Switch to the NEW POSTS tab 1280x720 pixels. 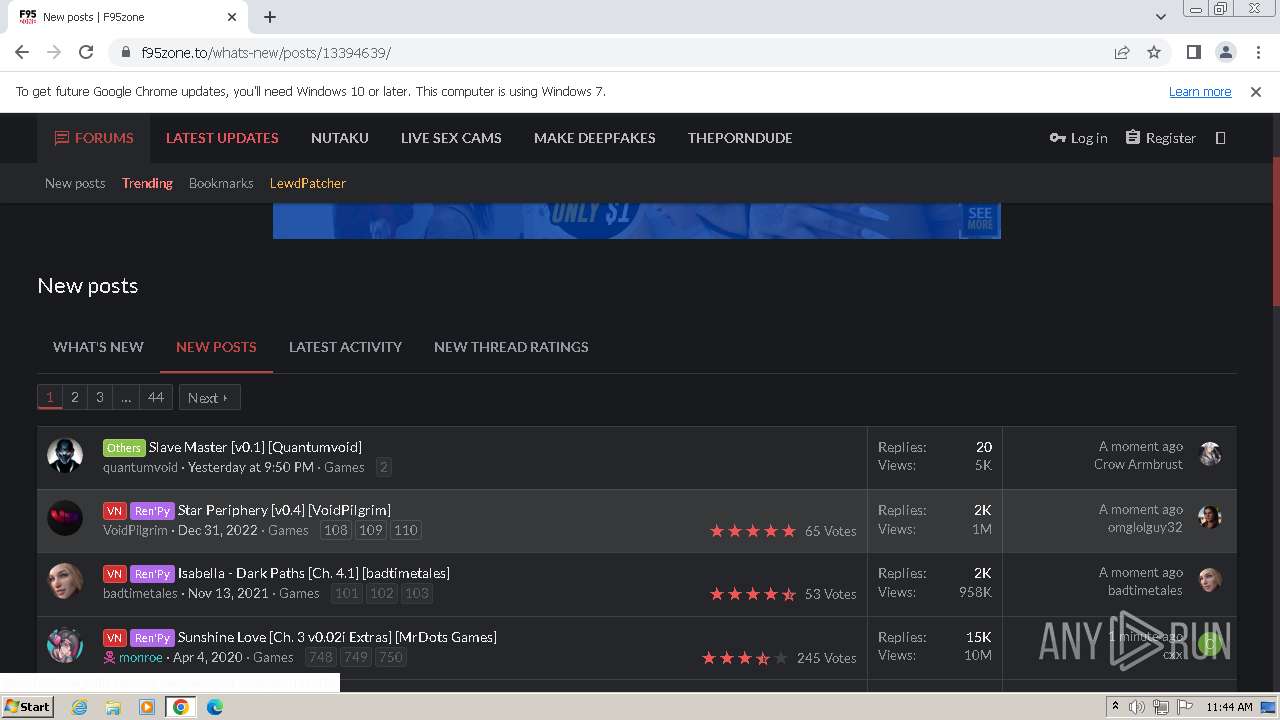pyautogui.click(x=216, y=347)
